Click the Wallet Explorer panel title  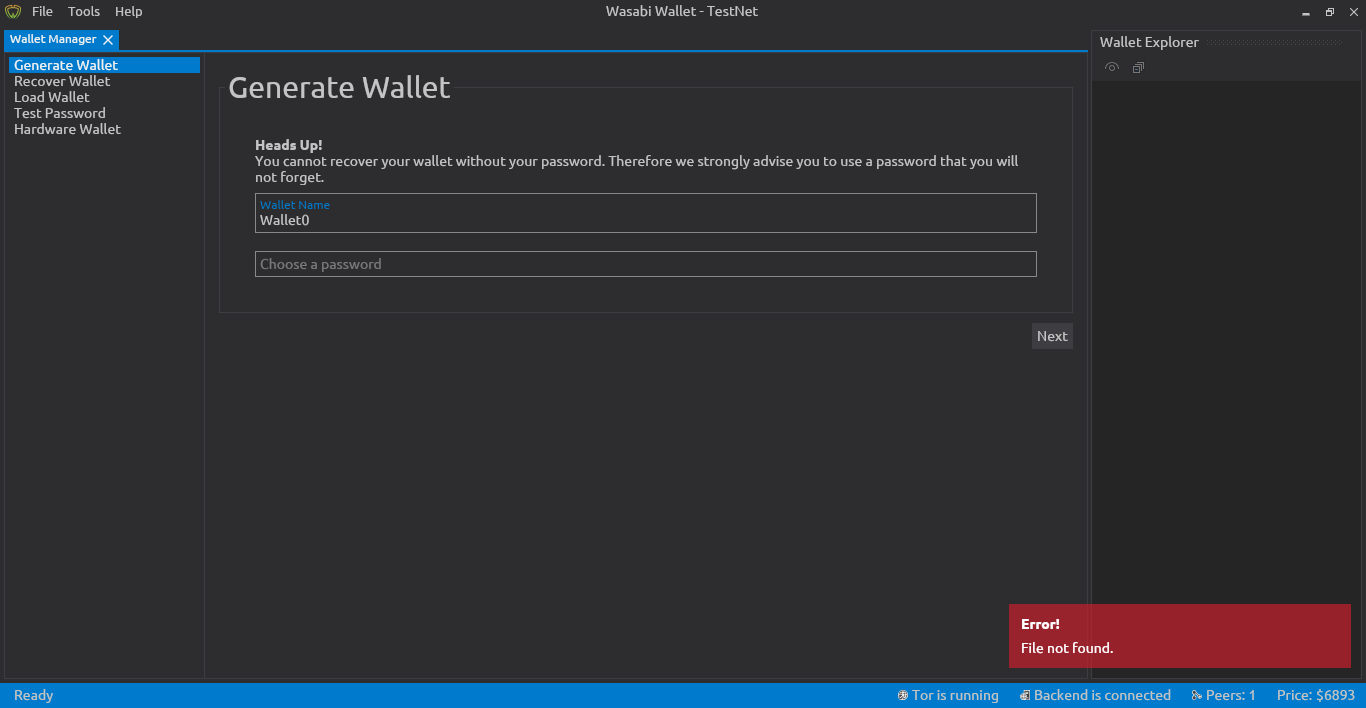click(x=1149, y=42)
